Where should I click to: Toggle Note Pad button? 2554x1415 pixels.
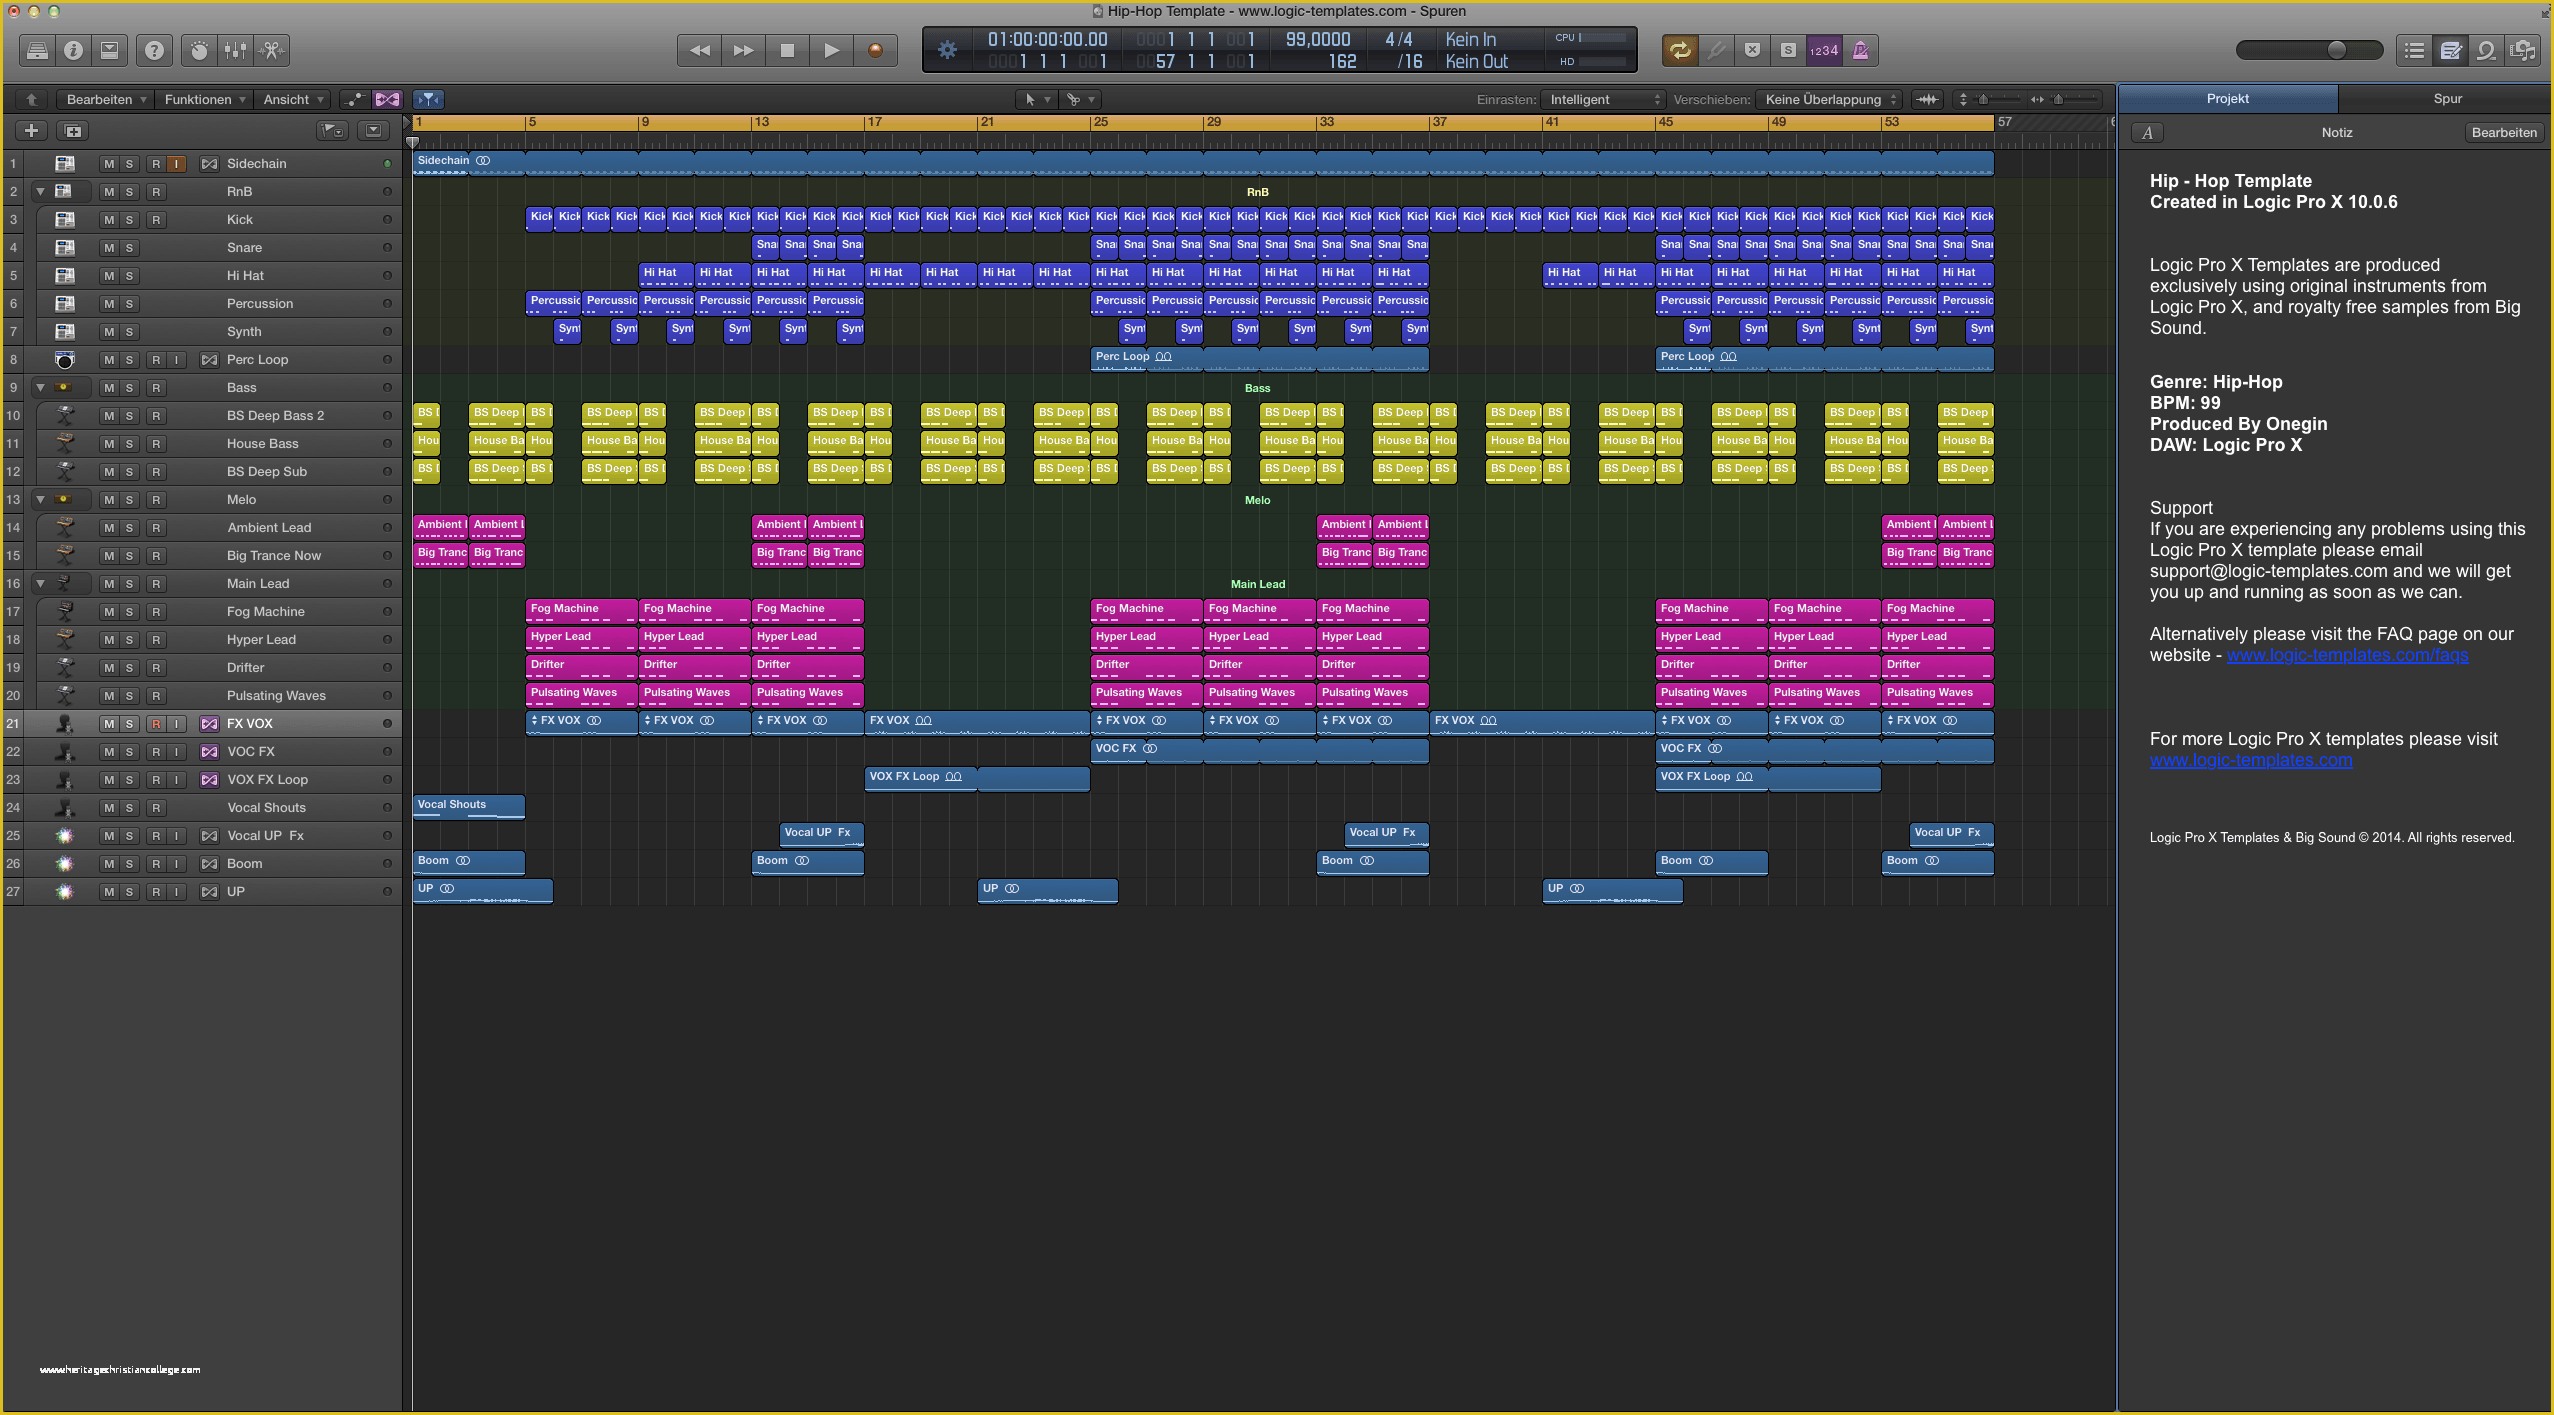pyautogui.click(x=2450, y=50)
